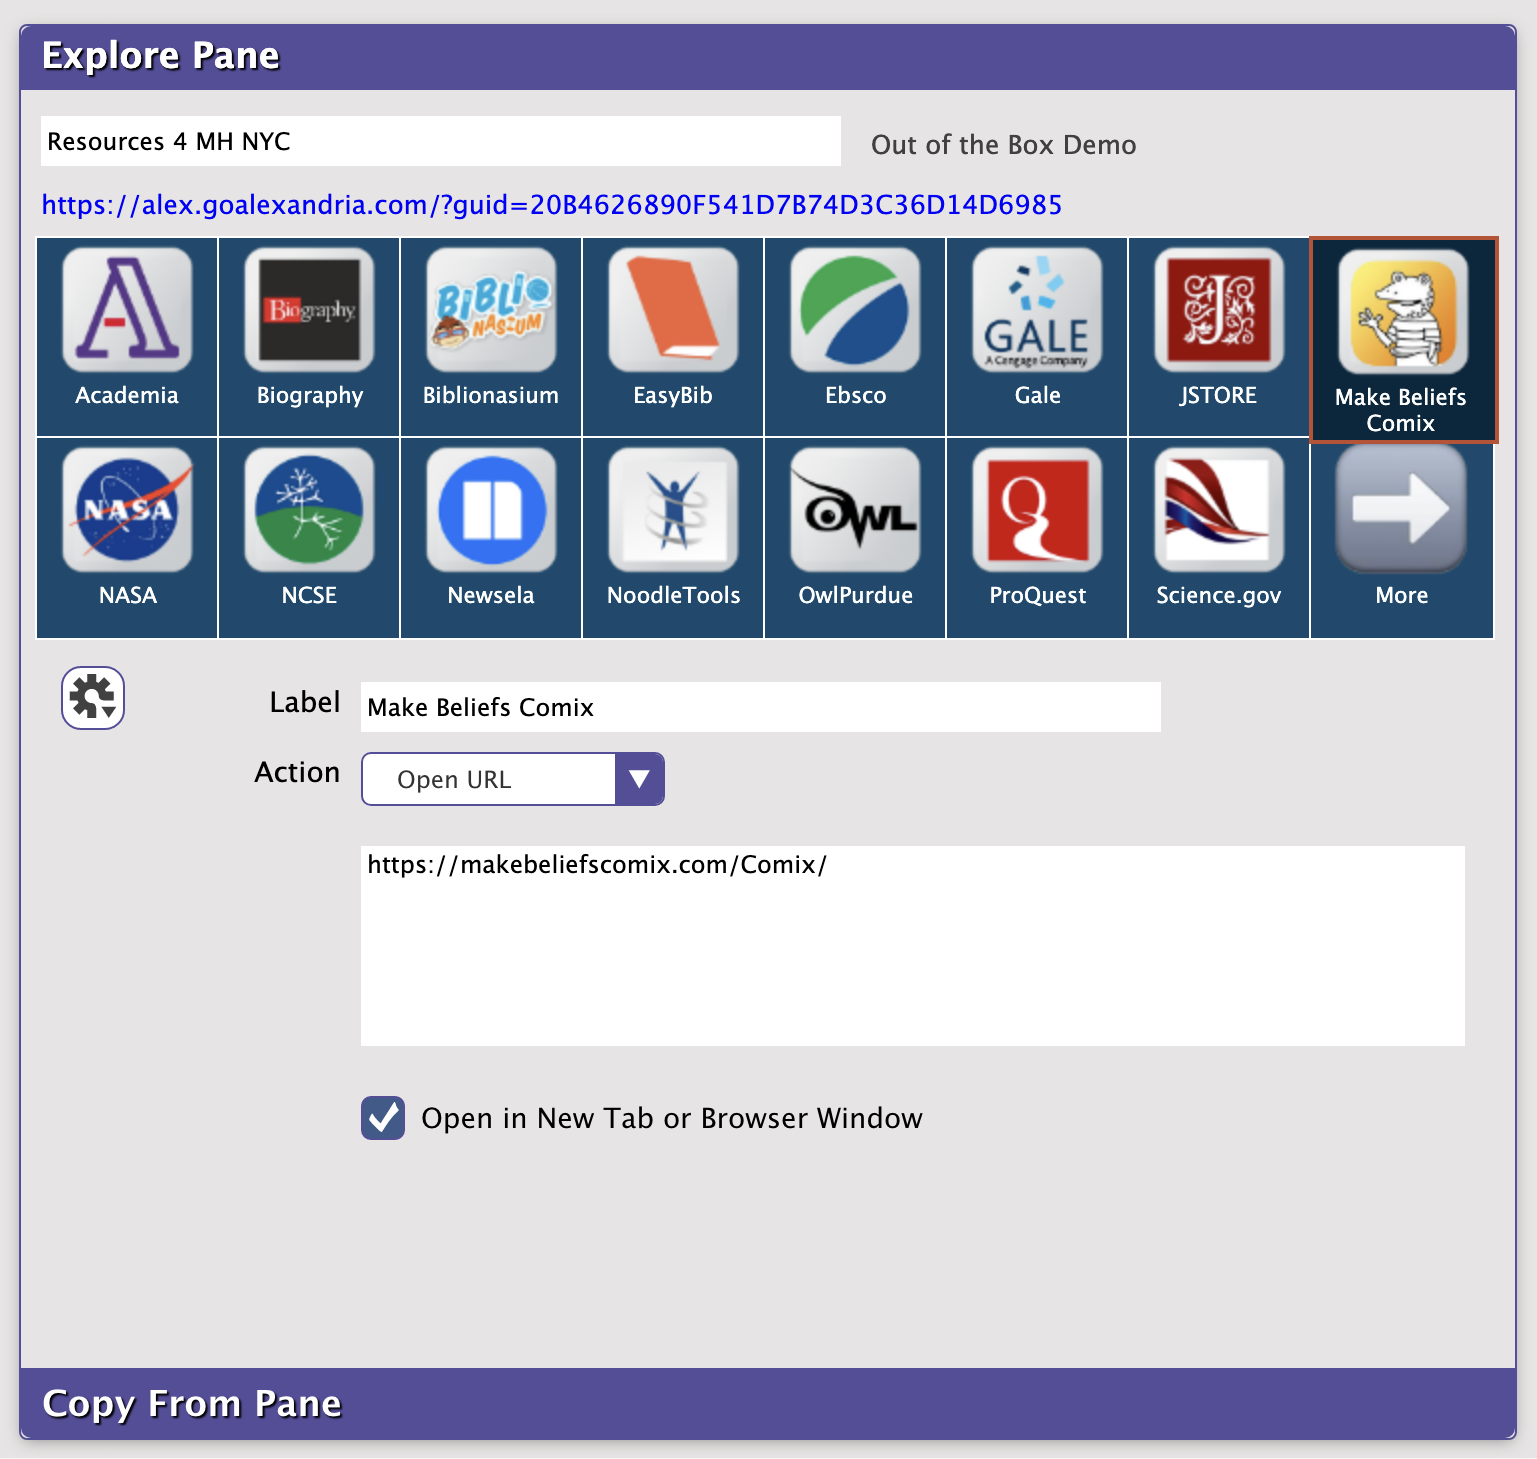Open the gear actions menu
This screenshot has height=1459, width=1537.
coord(93,698)
